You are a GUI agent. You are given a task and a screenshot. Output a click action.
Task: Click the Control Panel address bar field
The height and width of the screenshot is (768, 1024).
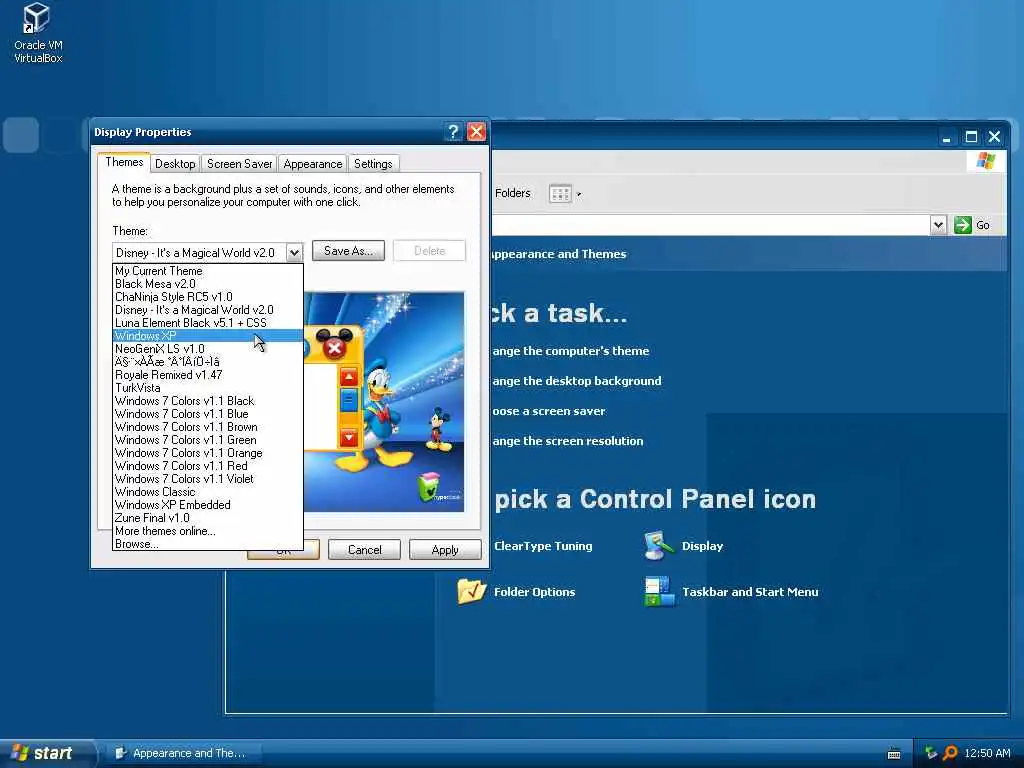pos(710,225)
